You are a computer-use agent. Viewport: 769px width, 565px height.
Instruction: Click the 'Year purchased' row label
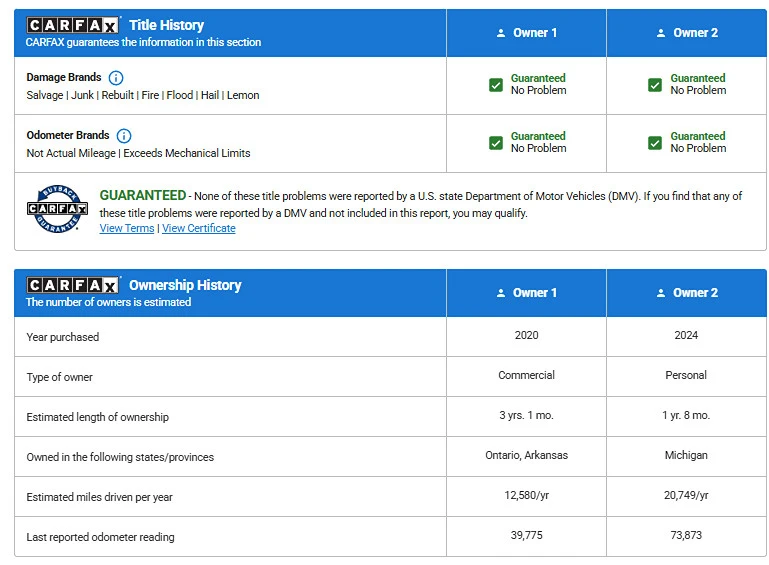click(63, 337)
